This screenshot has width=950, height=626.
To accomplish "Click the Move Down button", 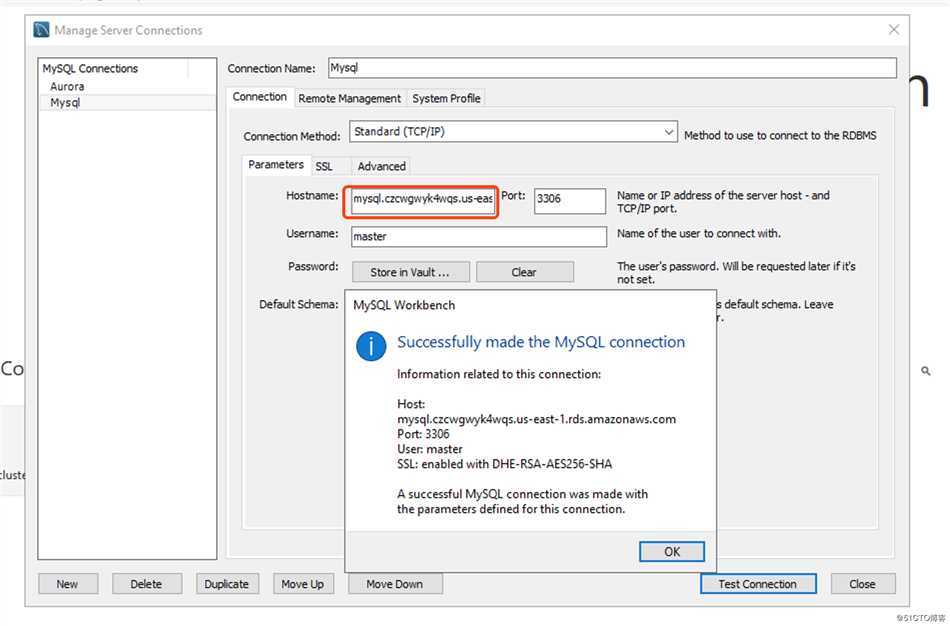I will click(395, 584).
